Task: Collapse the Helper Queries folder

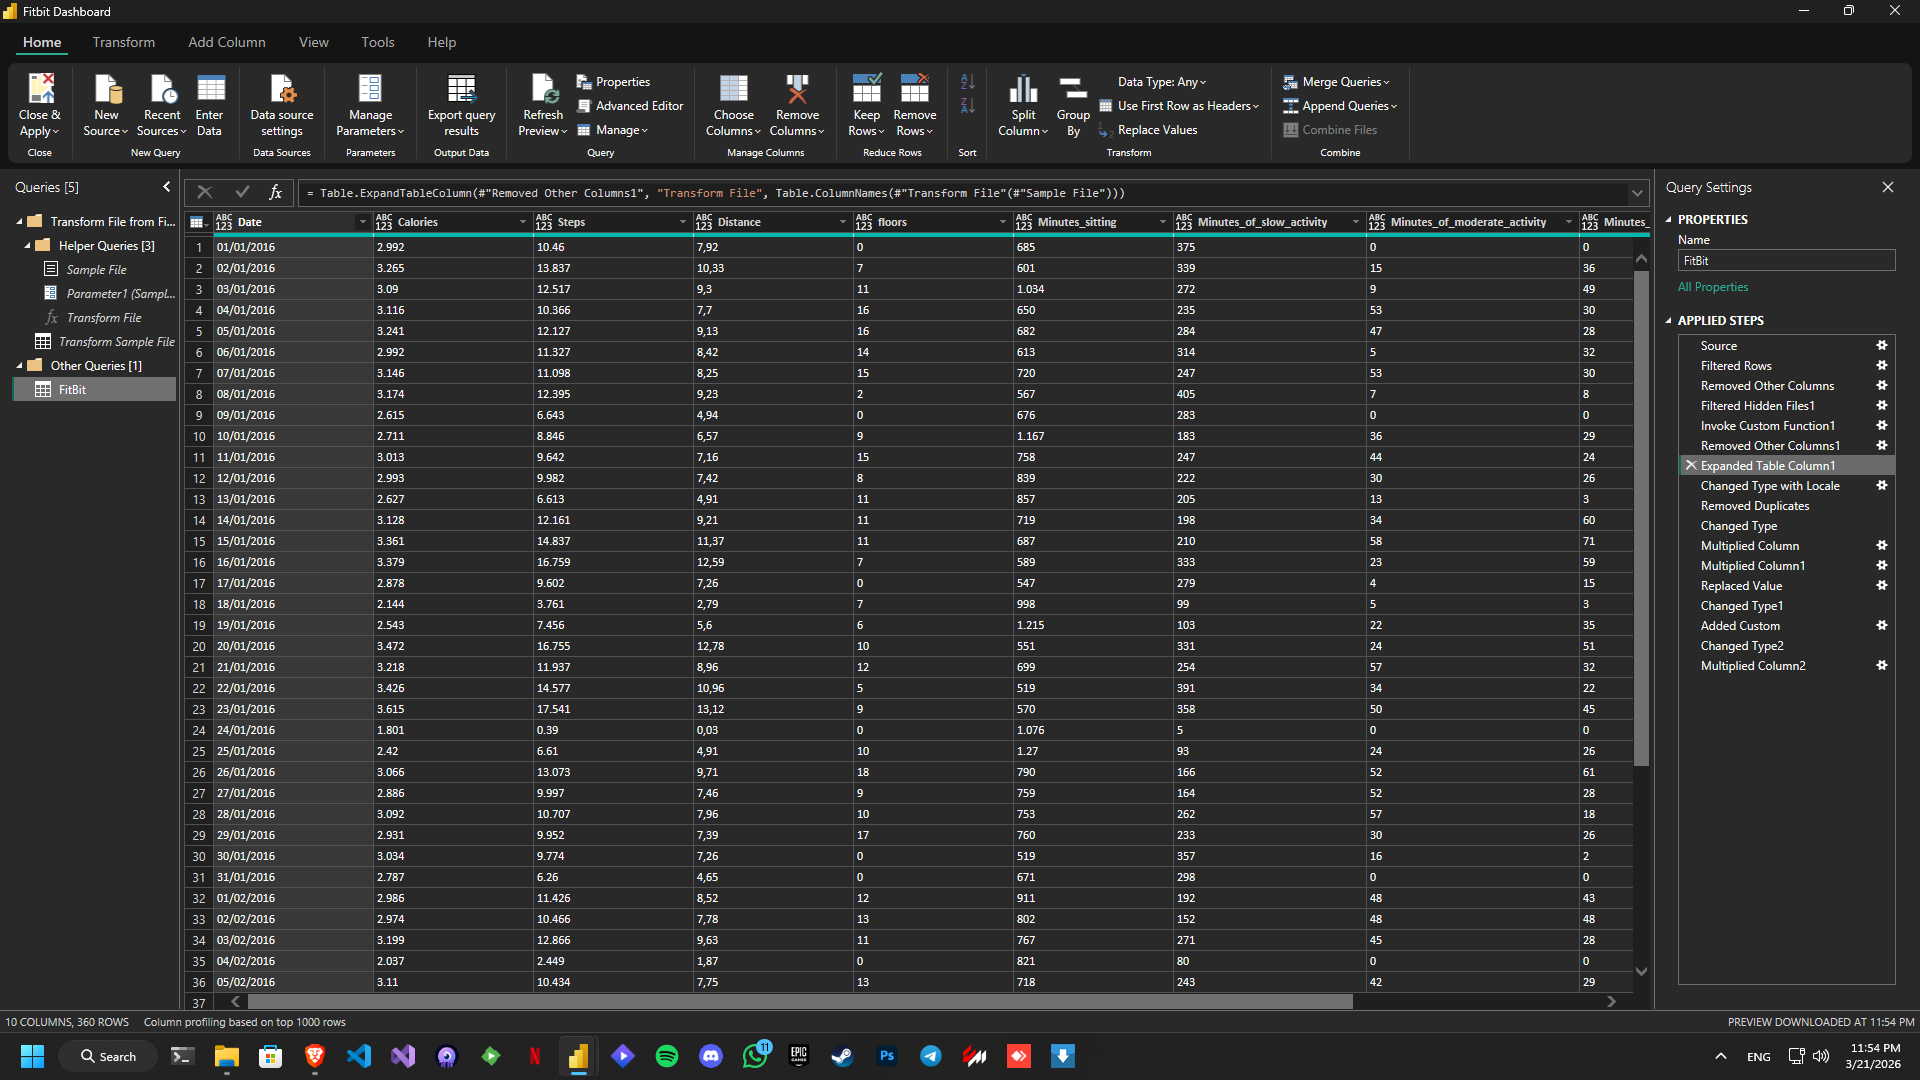Action: [25, 245]
